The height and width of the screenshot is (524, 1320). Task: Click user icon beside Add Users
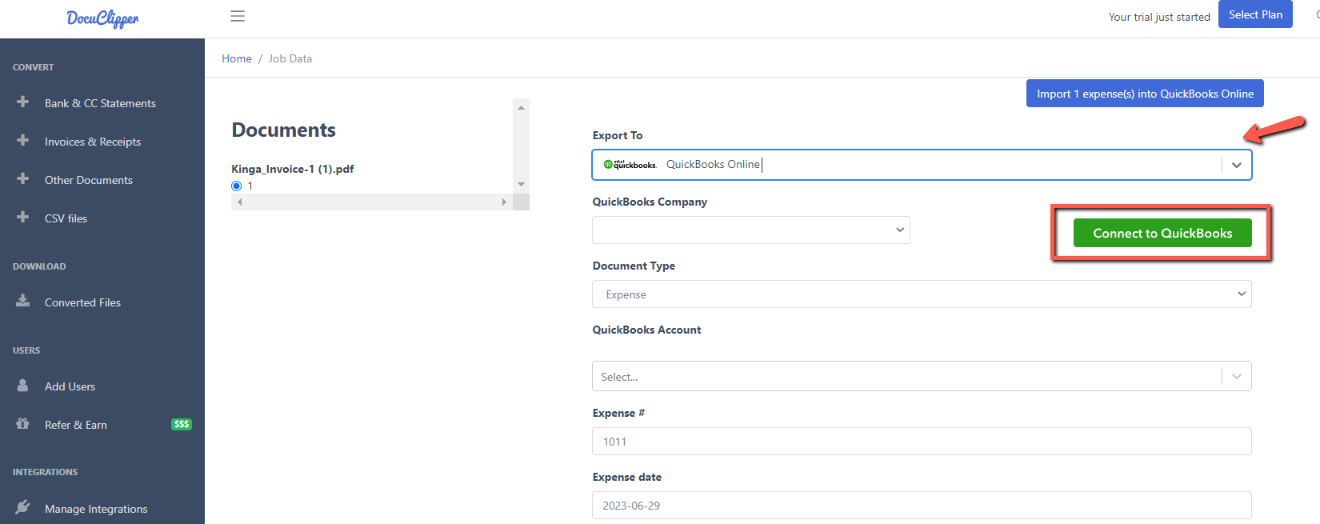(x=23, y=386)
